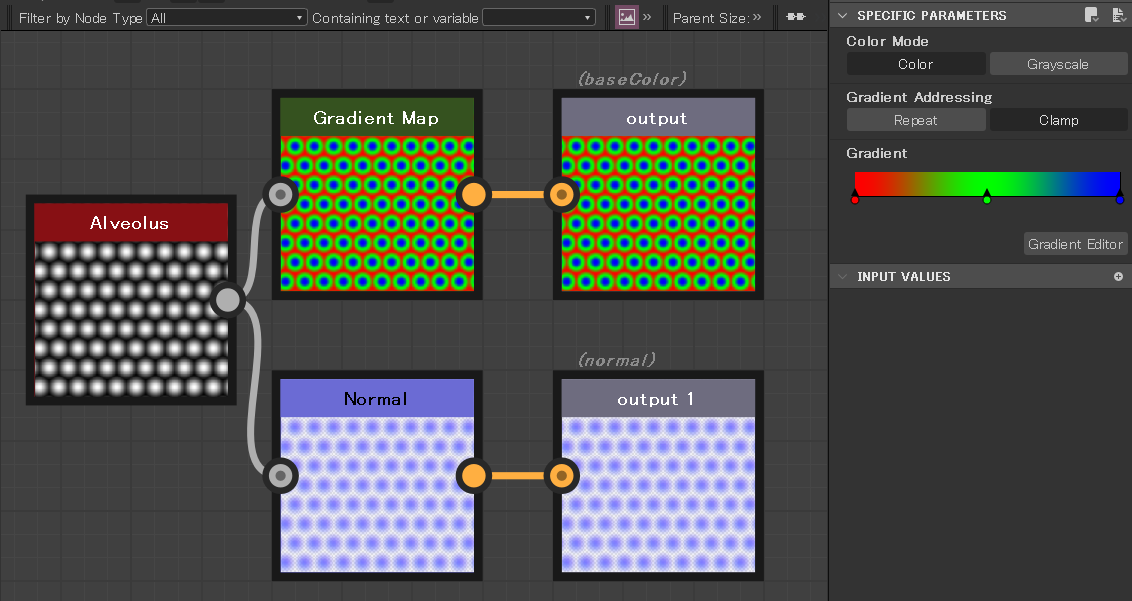
Task: Toggle the node thumbnail display icon
Action: 627,17
